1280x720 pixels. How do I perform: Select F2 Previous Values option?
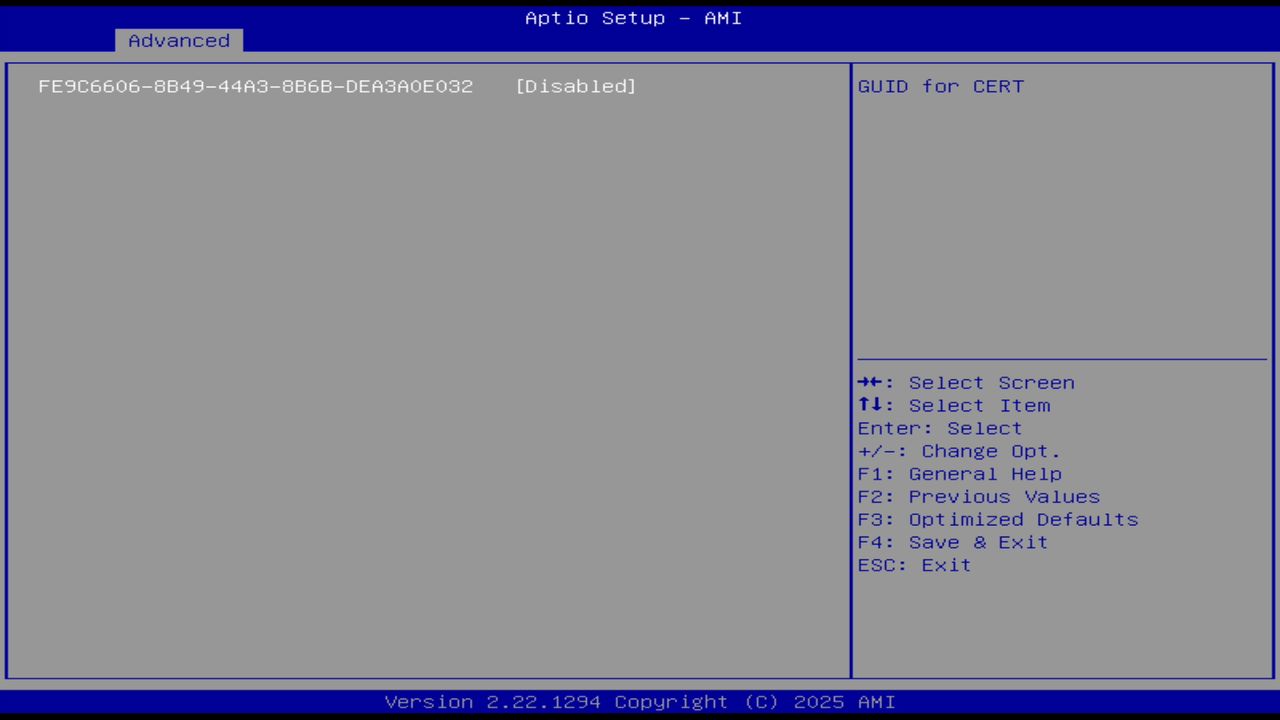[978, 496]
